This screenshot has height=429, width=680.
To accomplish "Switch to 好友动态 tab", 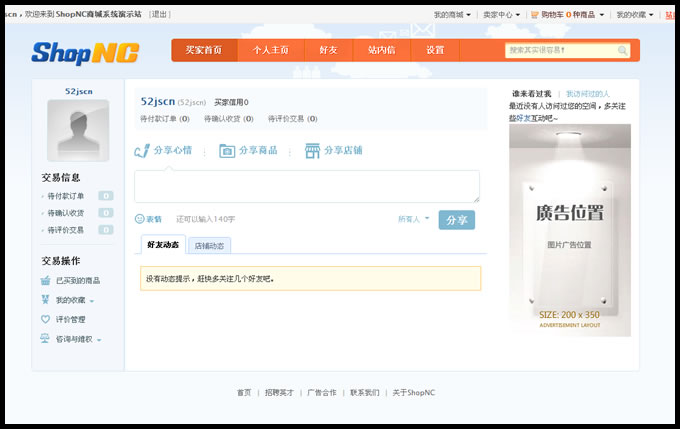I will click(163, 245).
